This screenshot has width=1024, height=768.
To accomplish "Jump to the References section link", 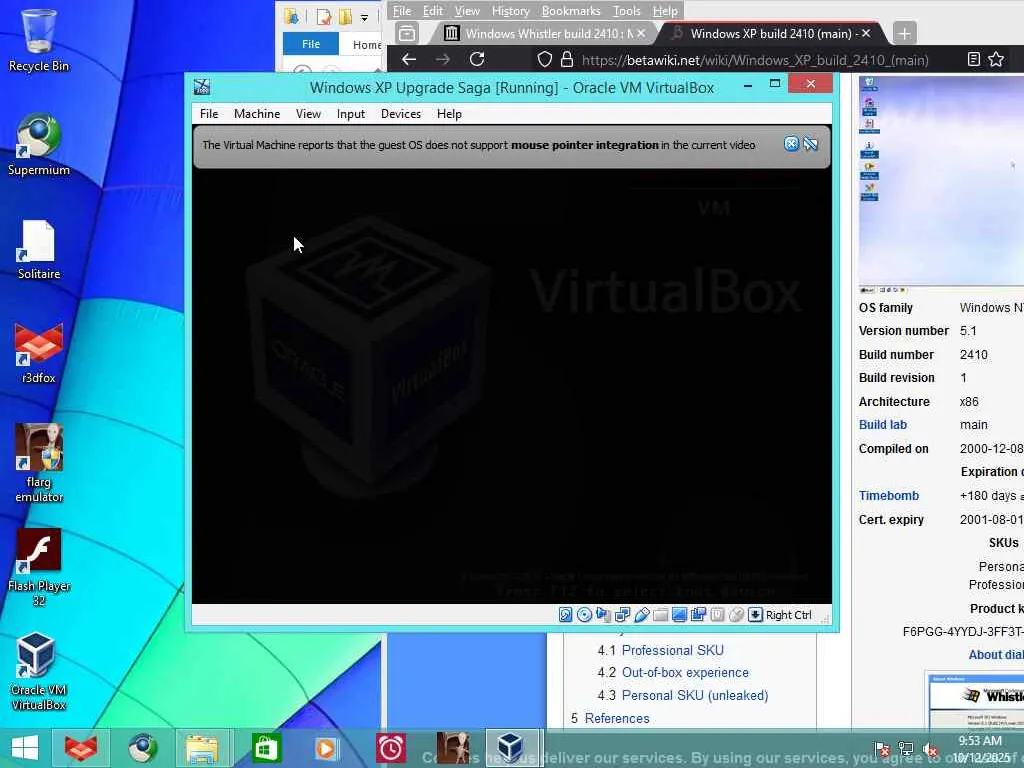I will click(x=616, y=718).
